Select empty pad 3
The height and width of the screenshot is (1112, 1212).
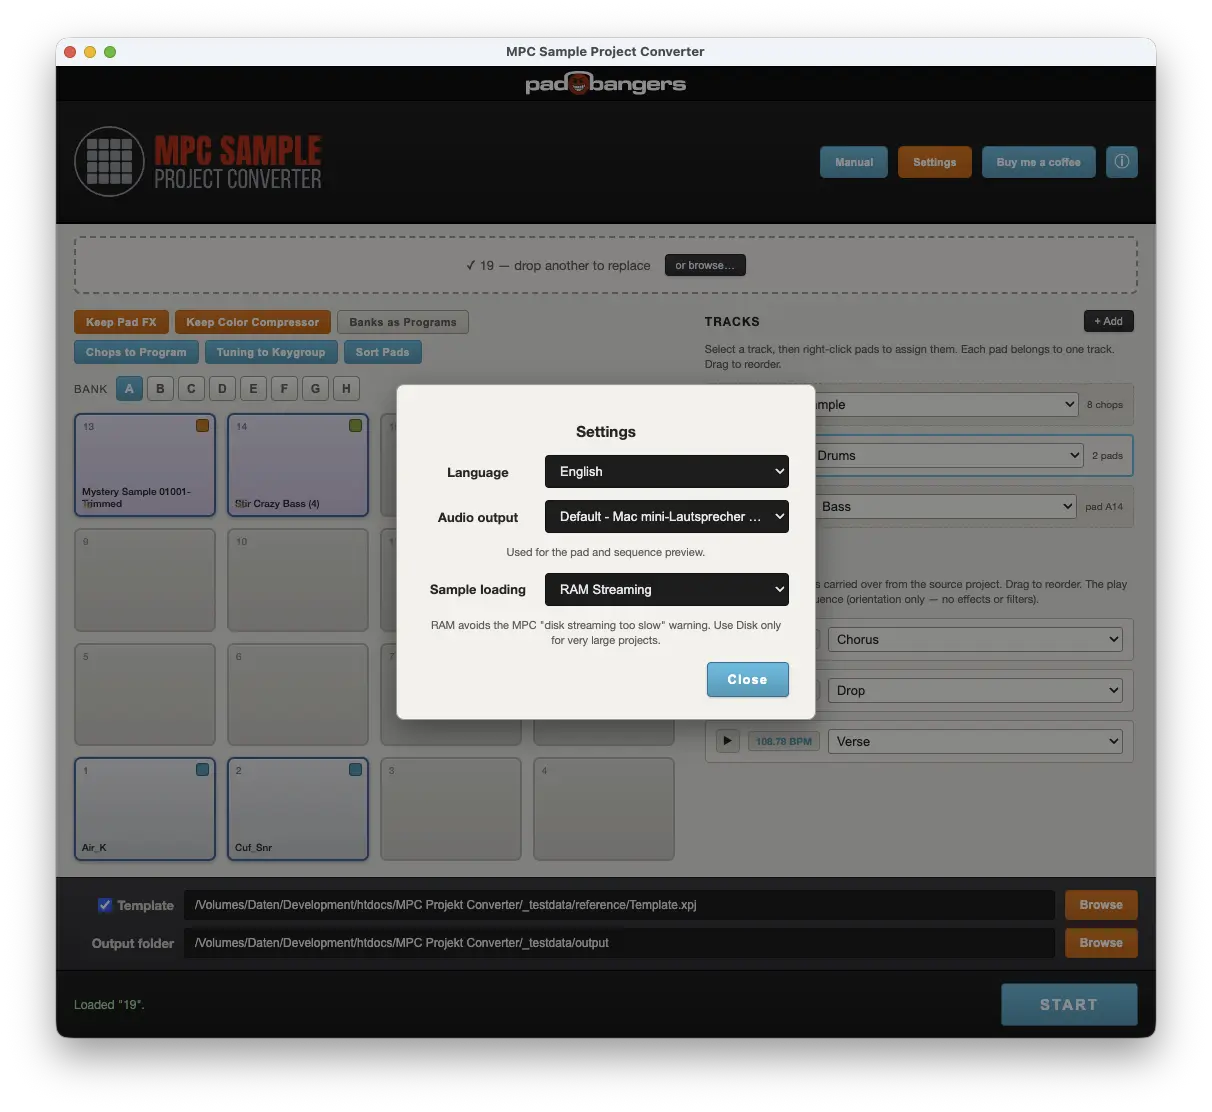(451, 809)
